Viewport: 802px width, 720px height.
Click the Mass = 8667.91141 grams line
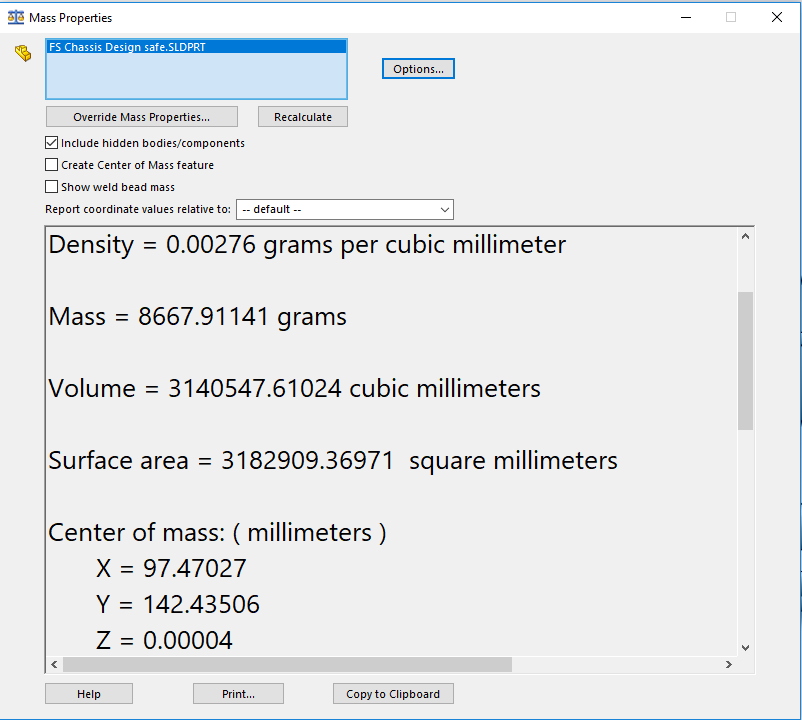[197, 317]
